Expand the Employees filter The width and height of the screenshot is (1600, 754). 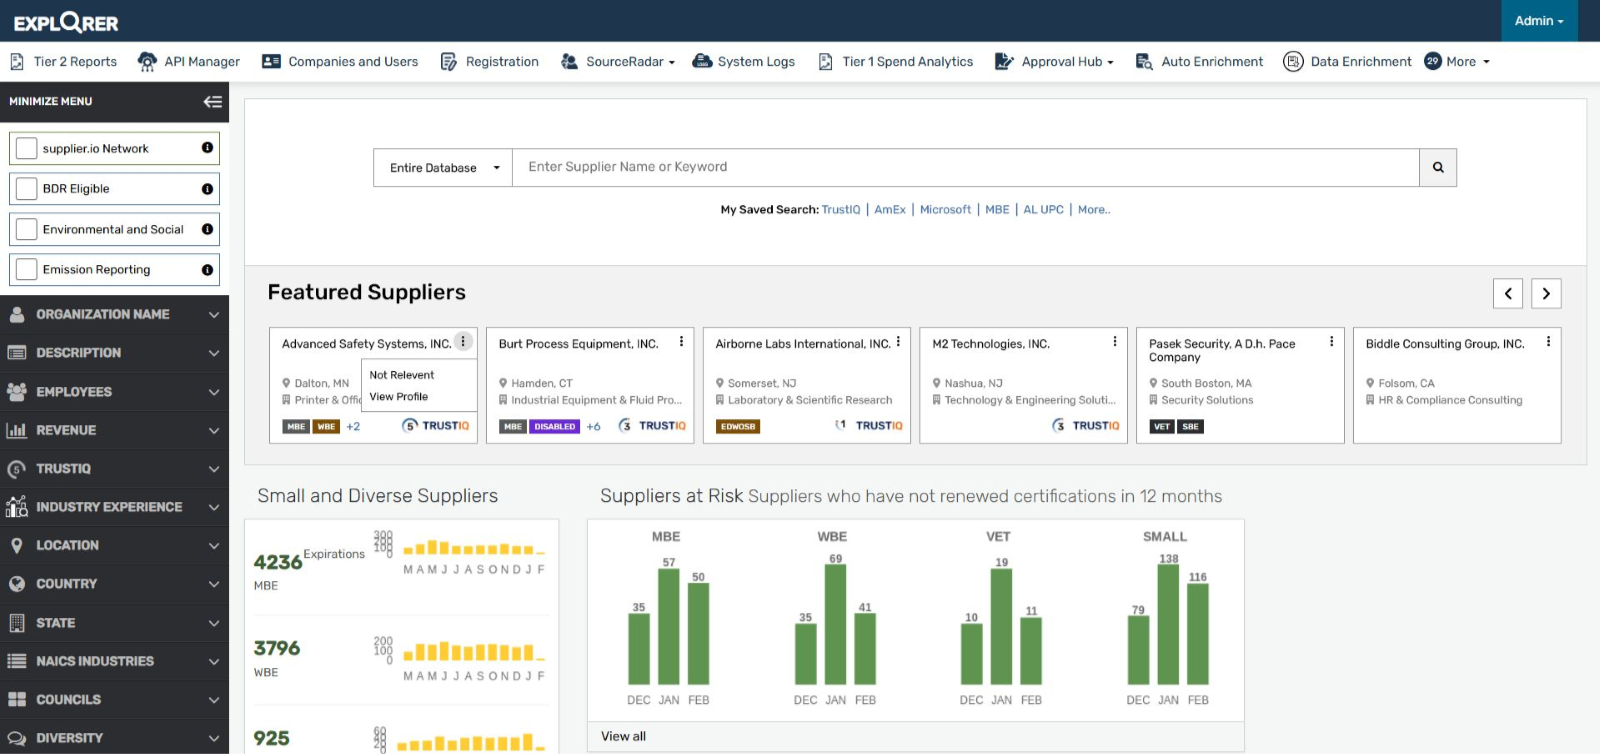pos(114,392)
